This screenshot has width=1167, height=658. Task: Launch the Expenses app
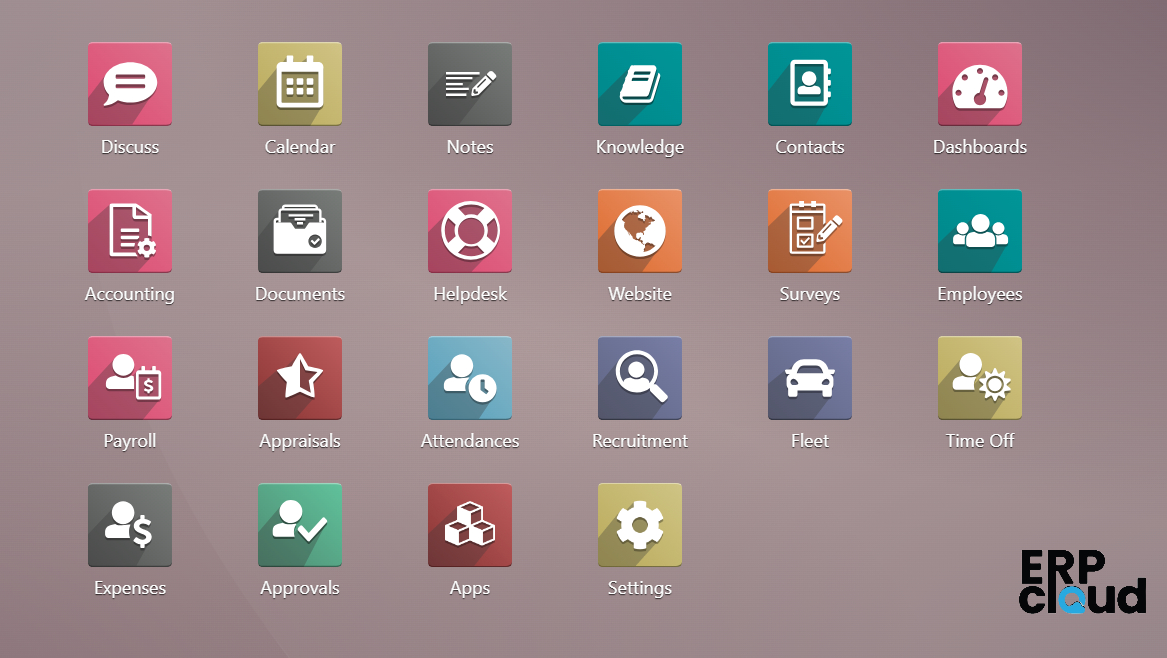click(130, 525)
